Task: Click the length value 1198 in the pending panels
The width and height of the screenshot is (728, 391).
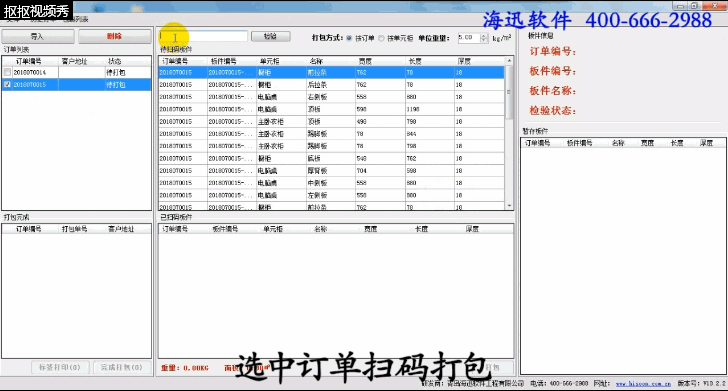Action: click(x=413, y=110)
